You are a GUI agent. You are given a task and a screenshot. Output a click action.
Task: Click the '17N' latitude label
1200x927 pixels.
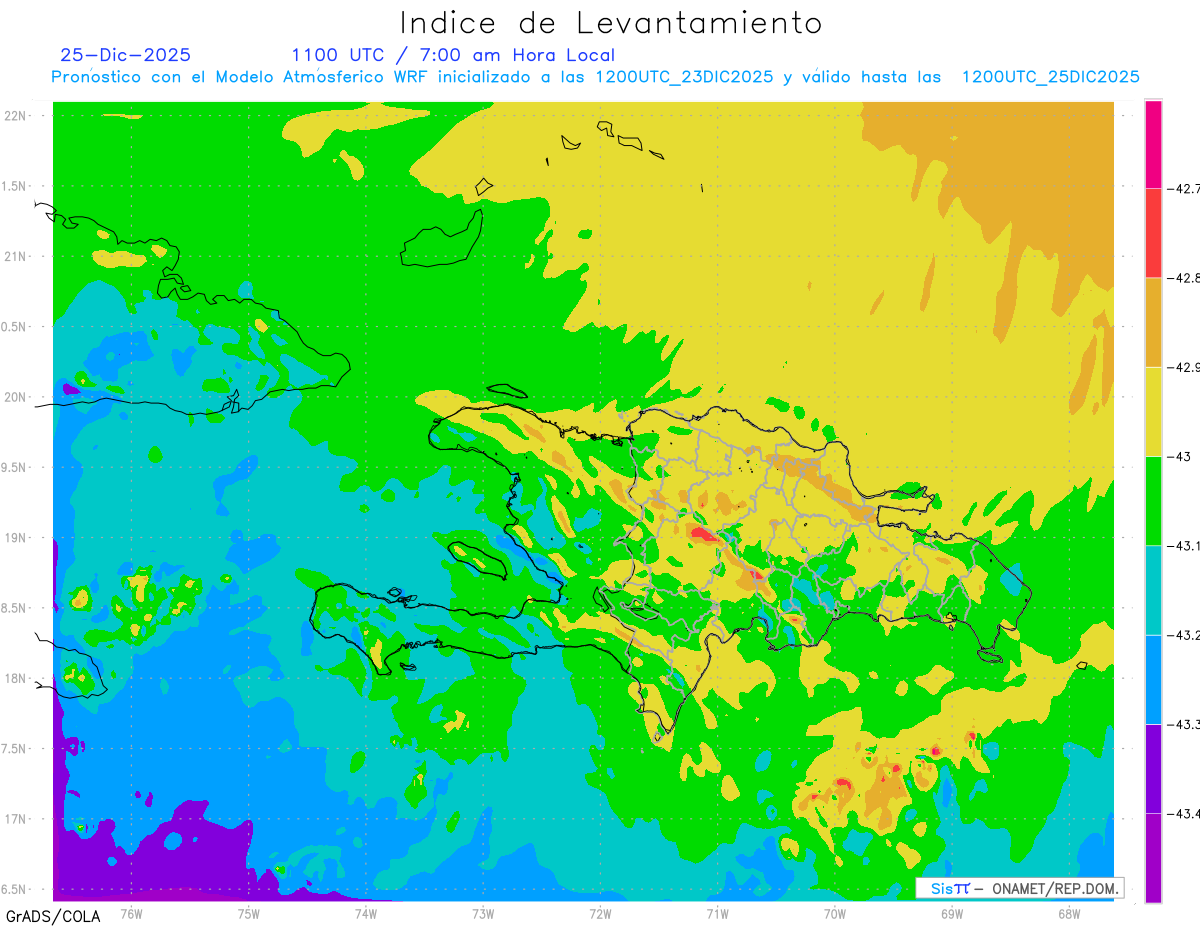click(17, 819)
